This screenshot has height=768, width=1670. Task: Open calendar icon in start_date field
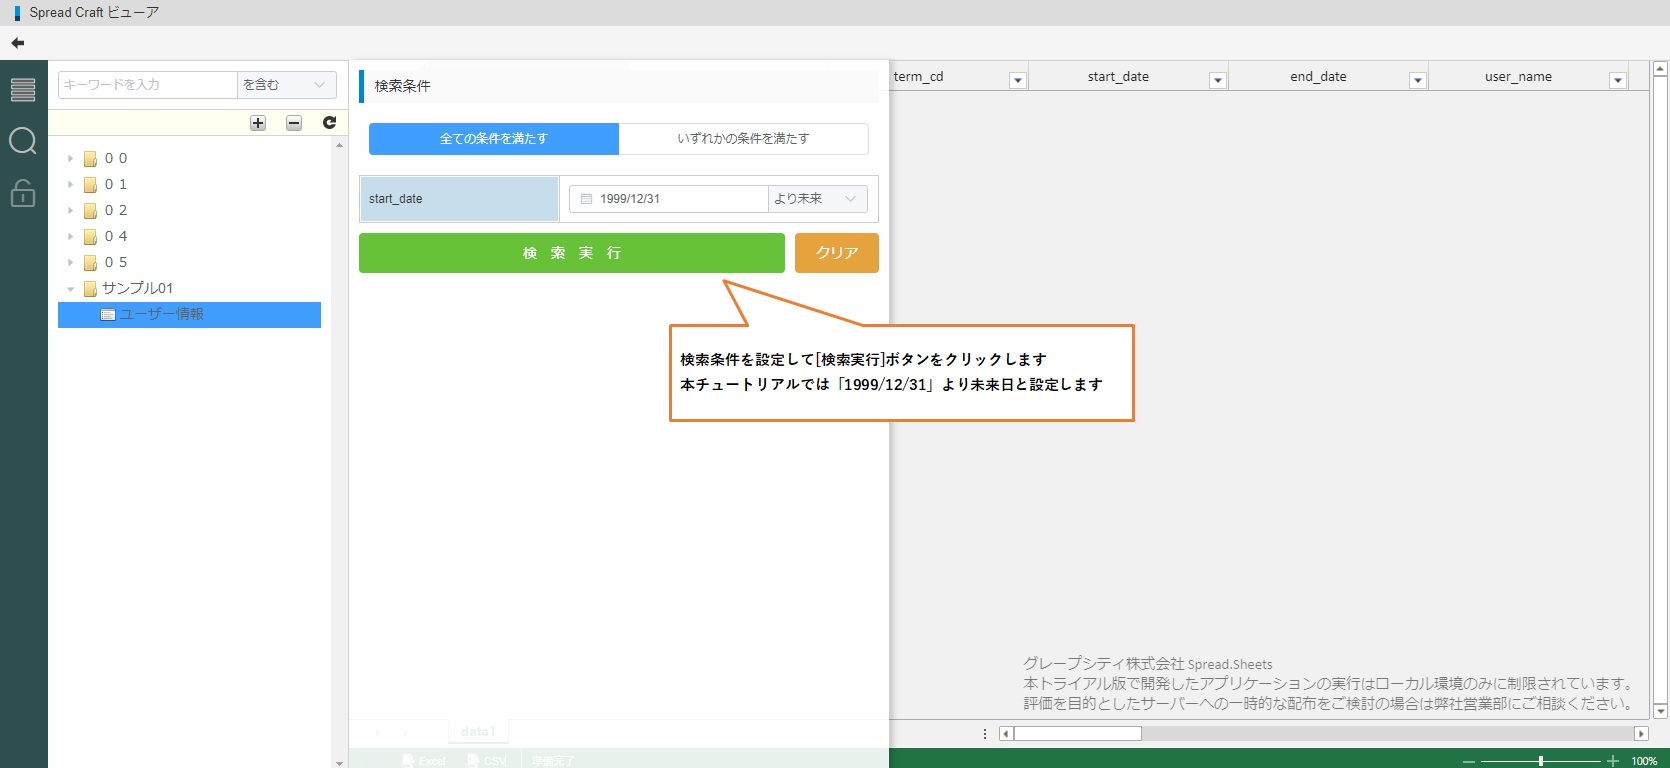click(586, 199)
